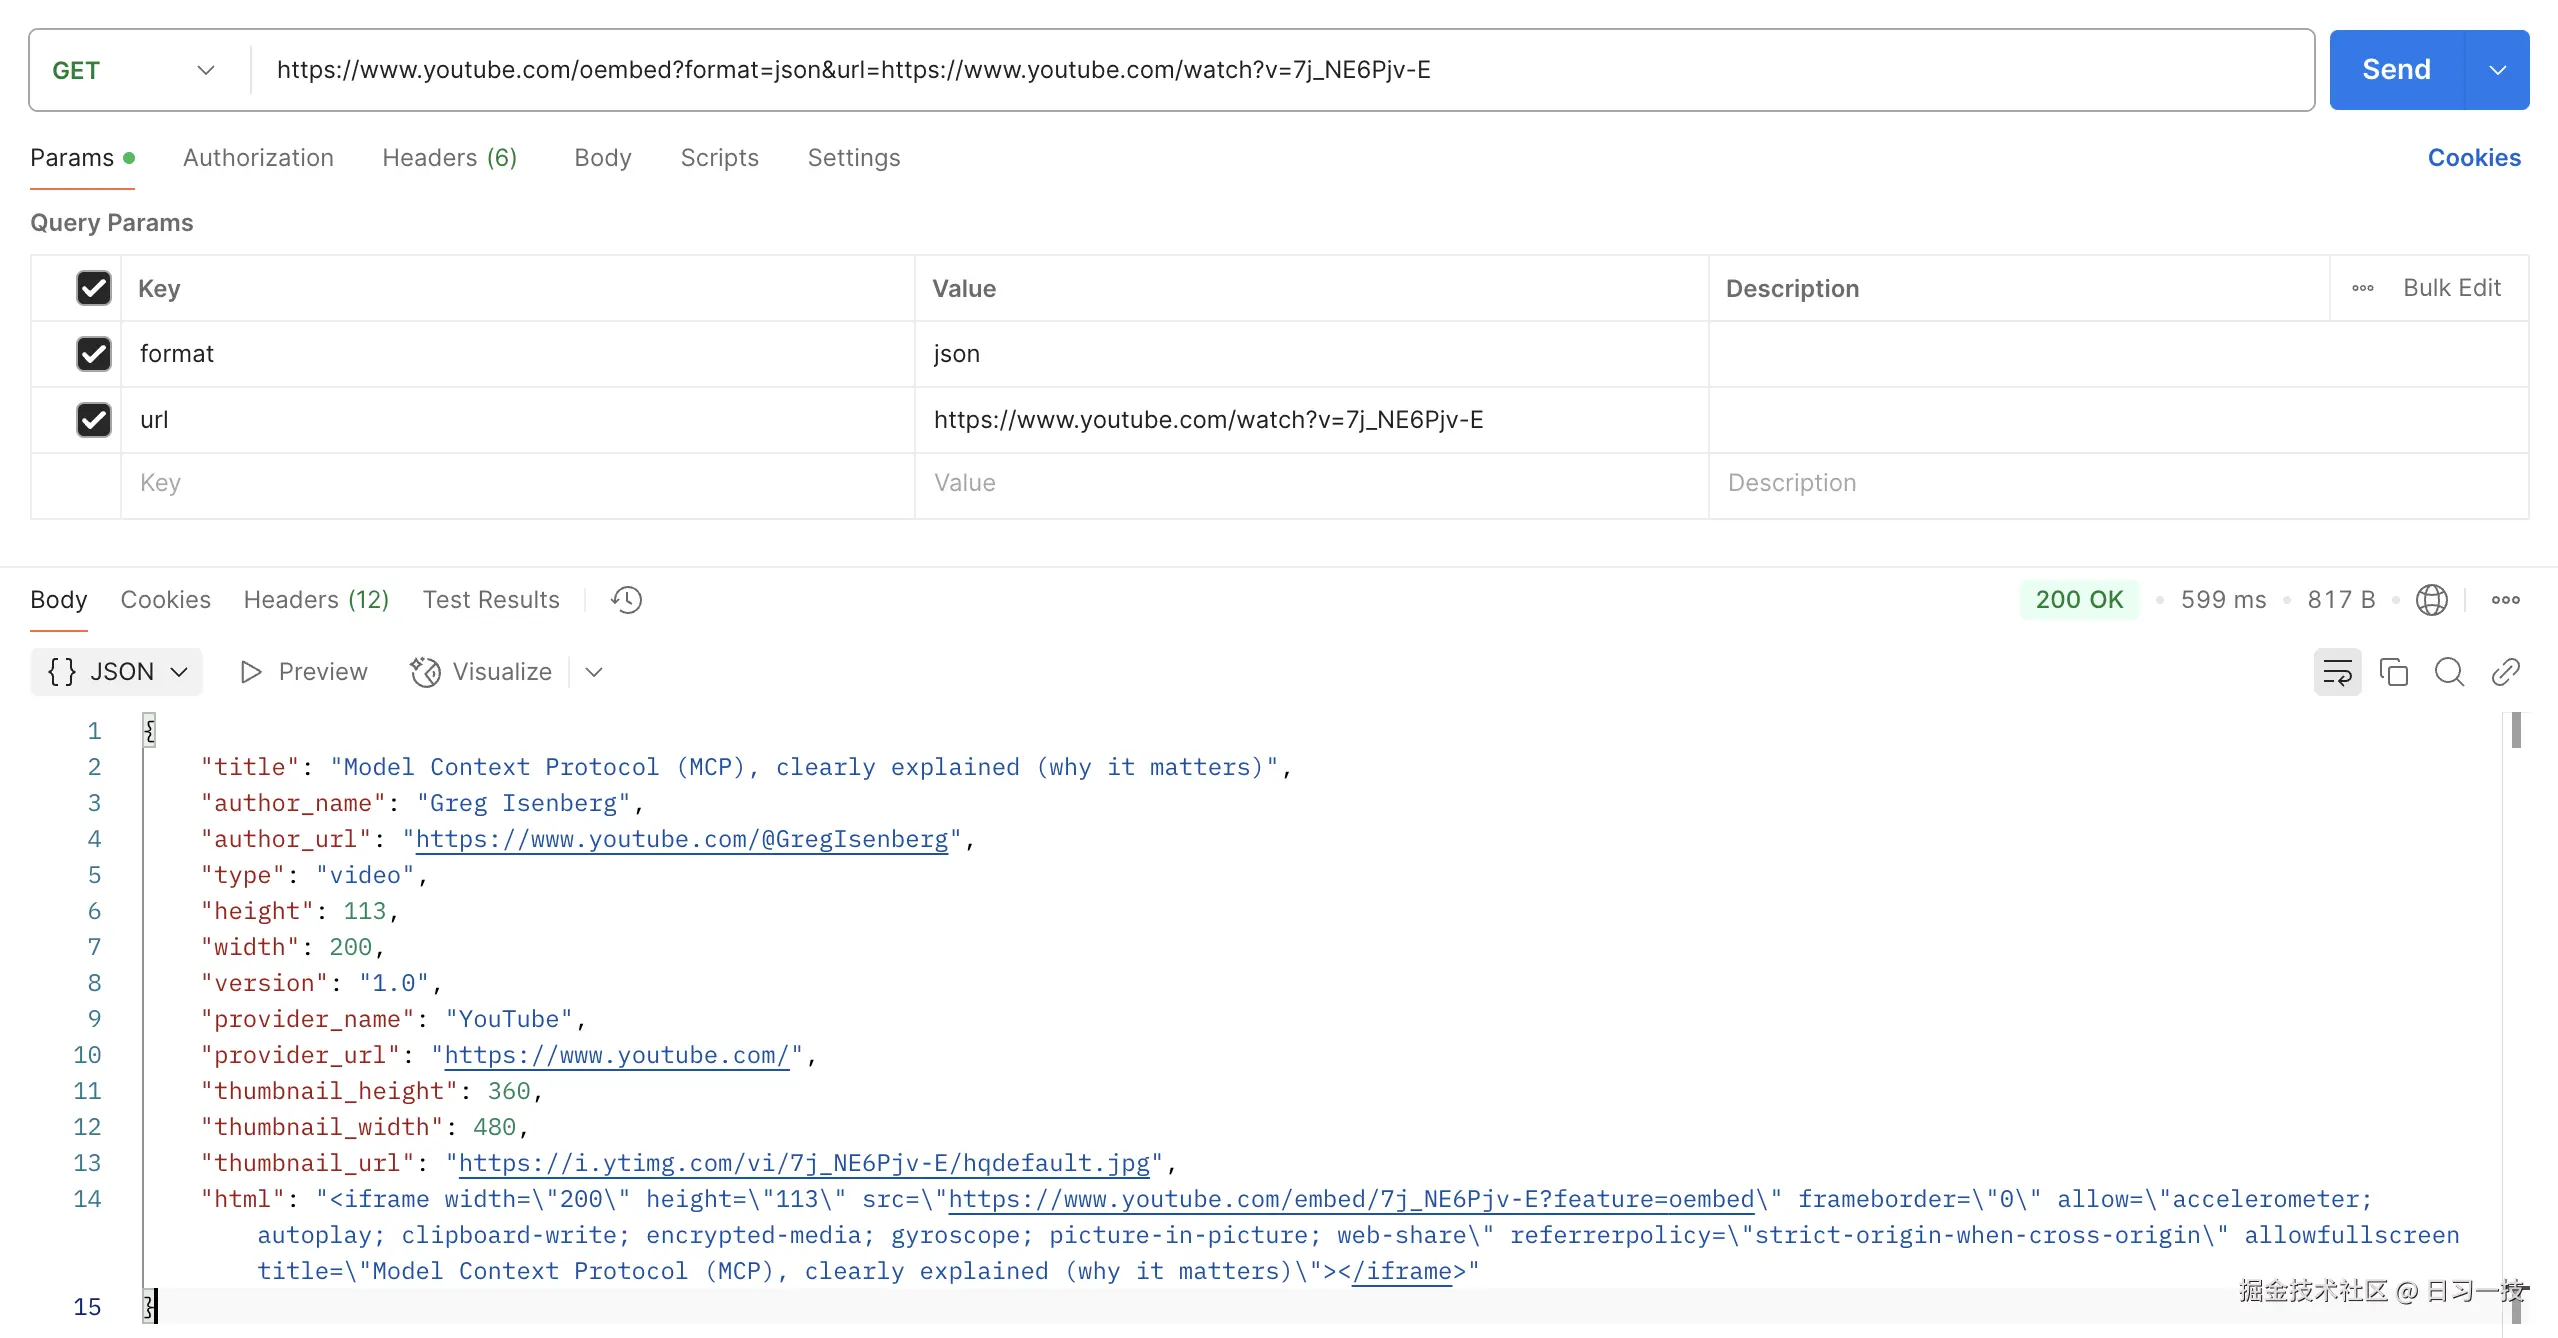The image size is (2558, 1338).
Task: Open the Headers (12) response tab
Action: [x=316, y=599]
